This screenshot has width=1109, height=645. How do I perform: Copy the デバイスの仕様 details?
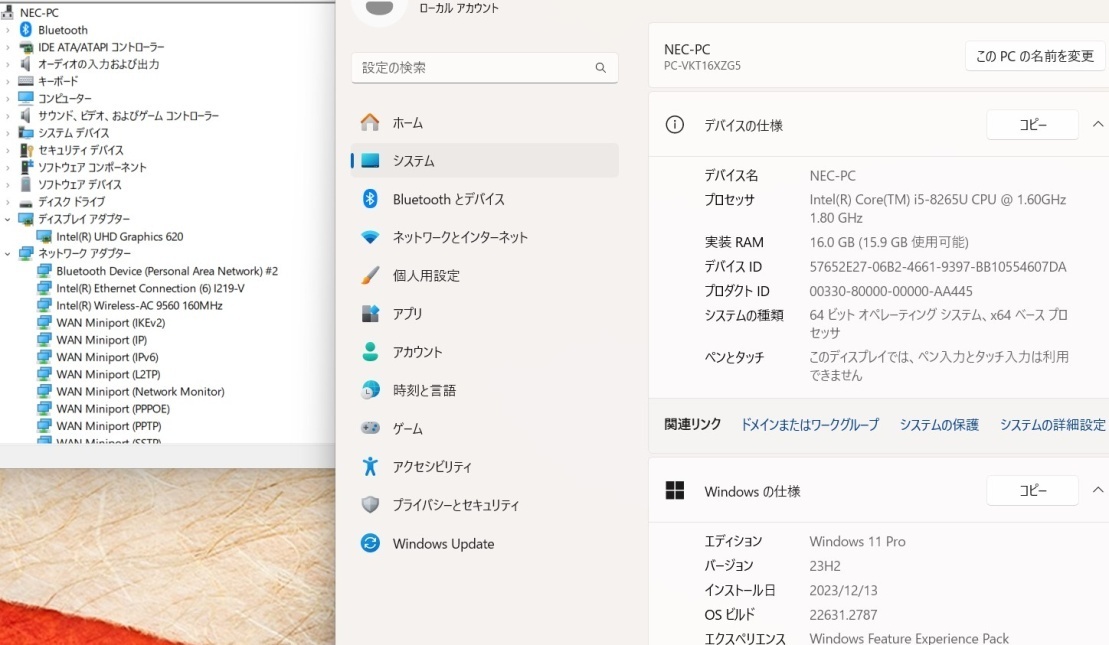(x=1033, y=124)
